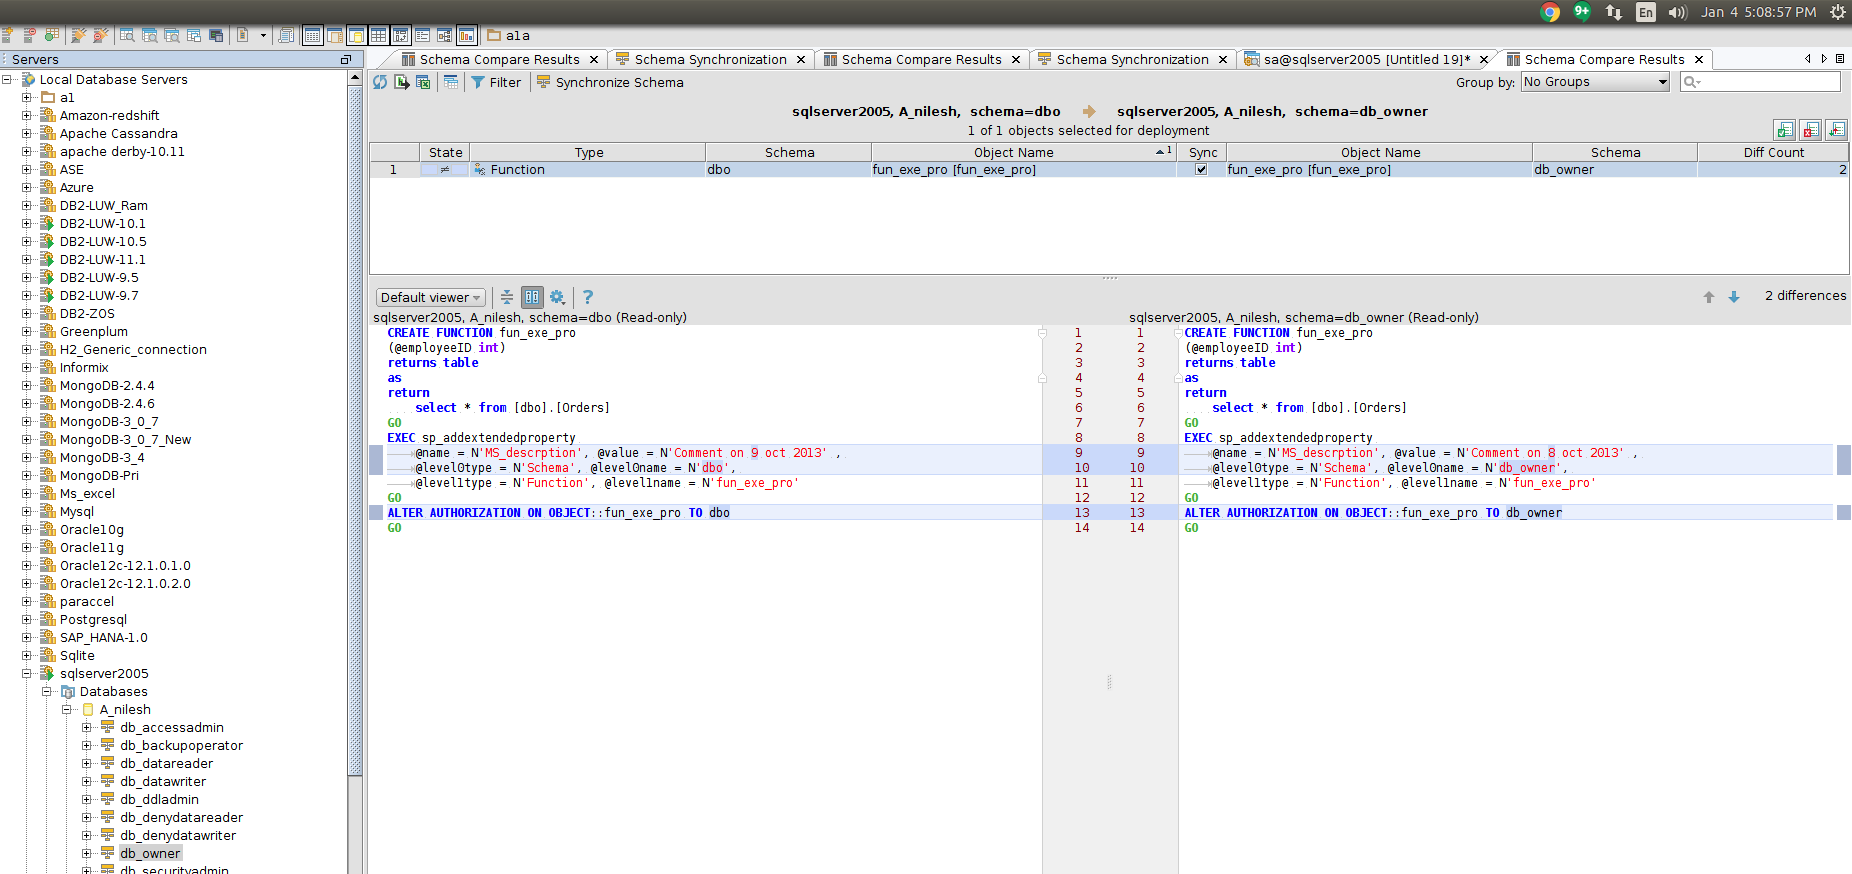Viewport: 1852px width, 874px height.
Task: Toggle the side-by-side diff view button
Action: pos(532,297)
